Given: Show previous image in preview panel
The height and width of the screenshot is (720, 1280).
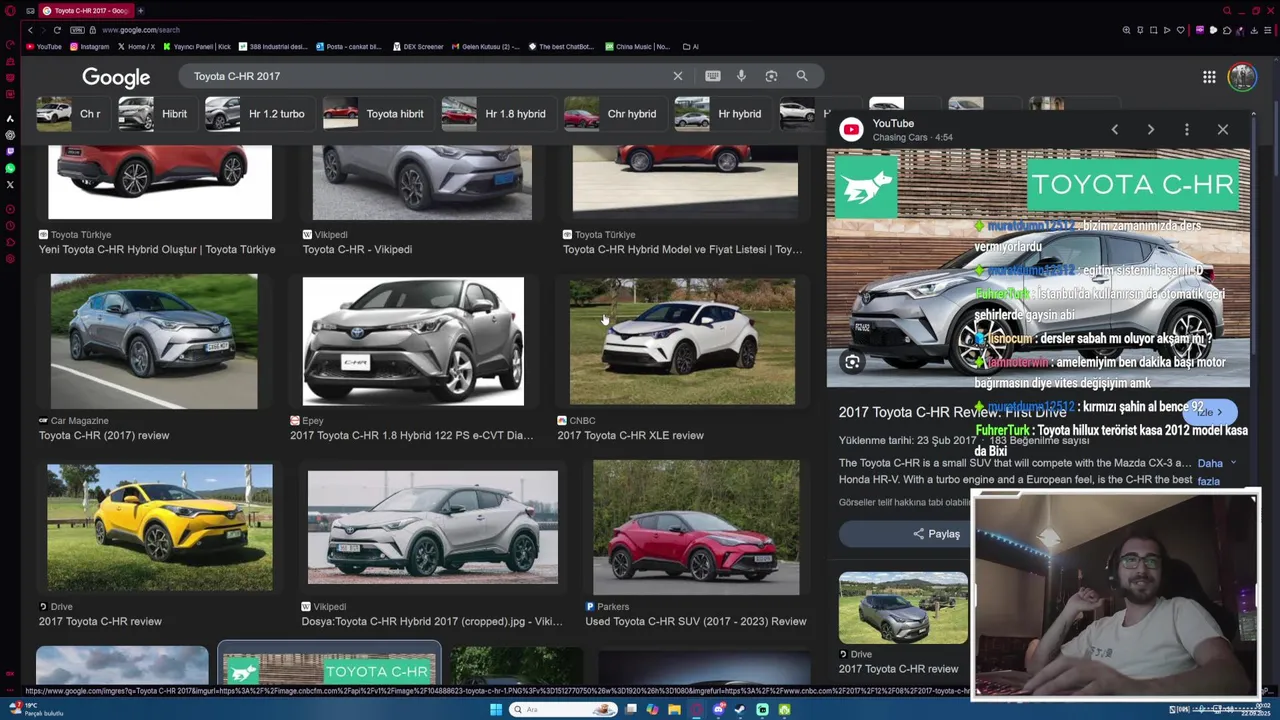Looking at the screenshot, I should pyautogui.click(x=1114, y=130).
